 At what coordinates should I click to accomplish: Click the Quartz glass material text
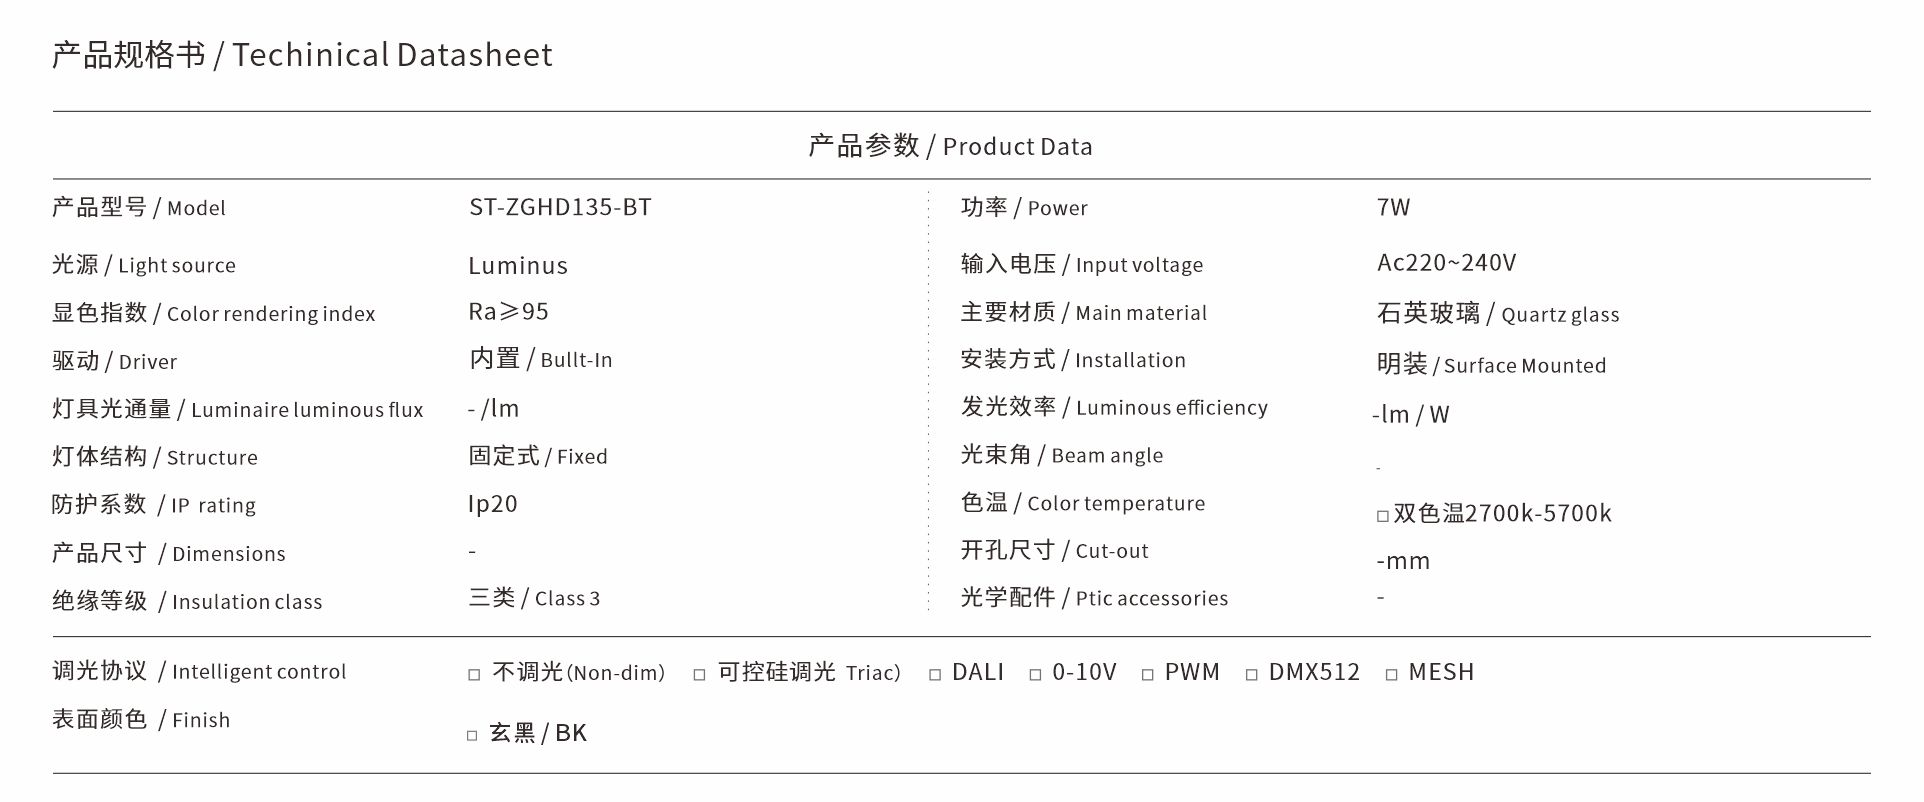[1560, 315]
